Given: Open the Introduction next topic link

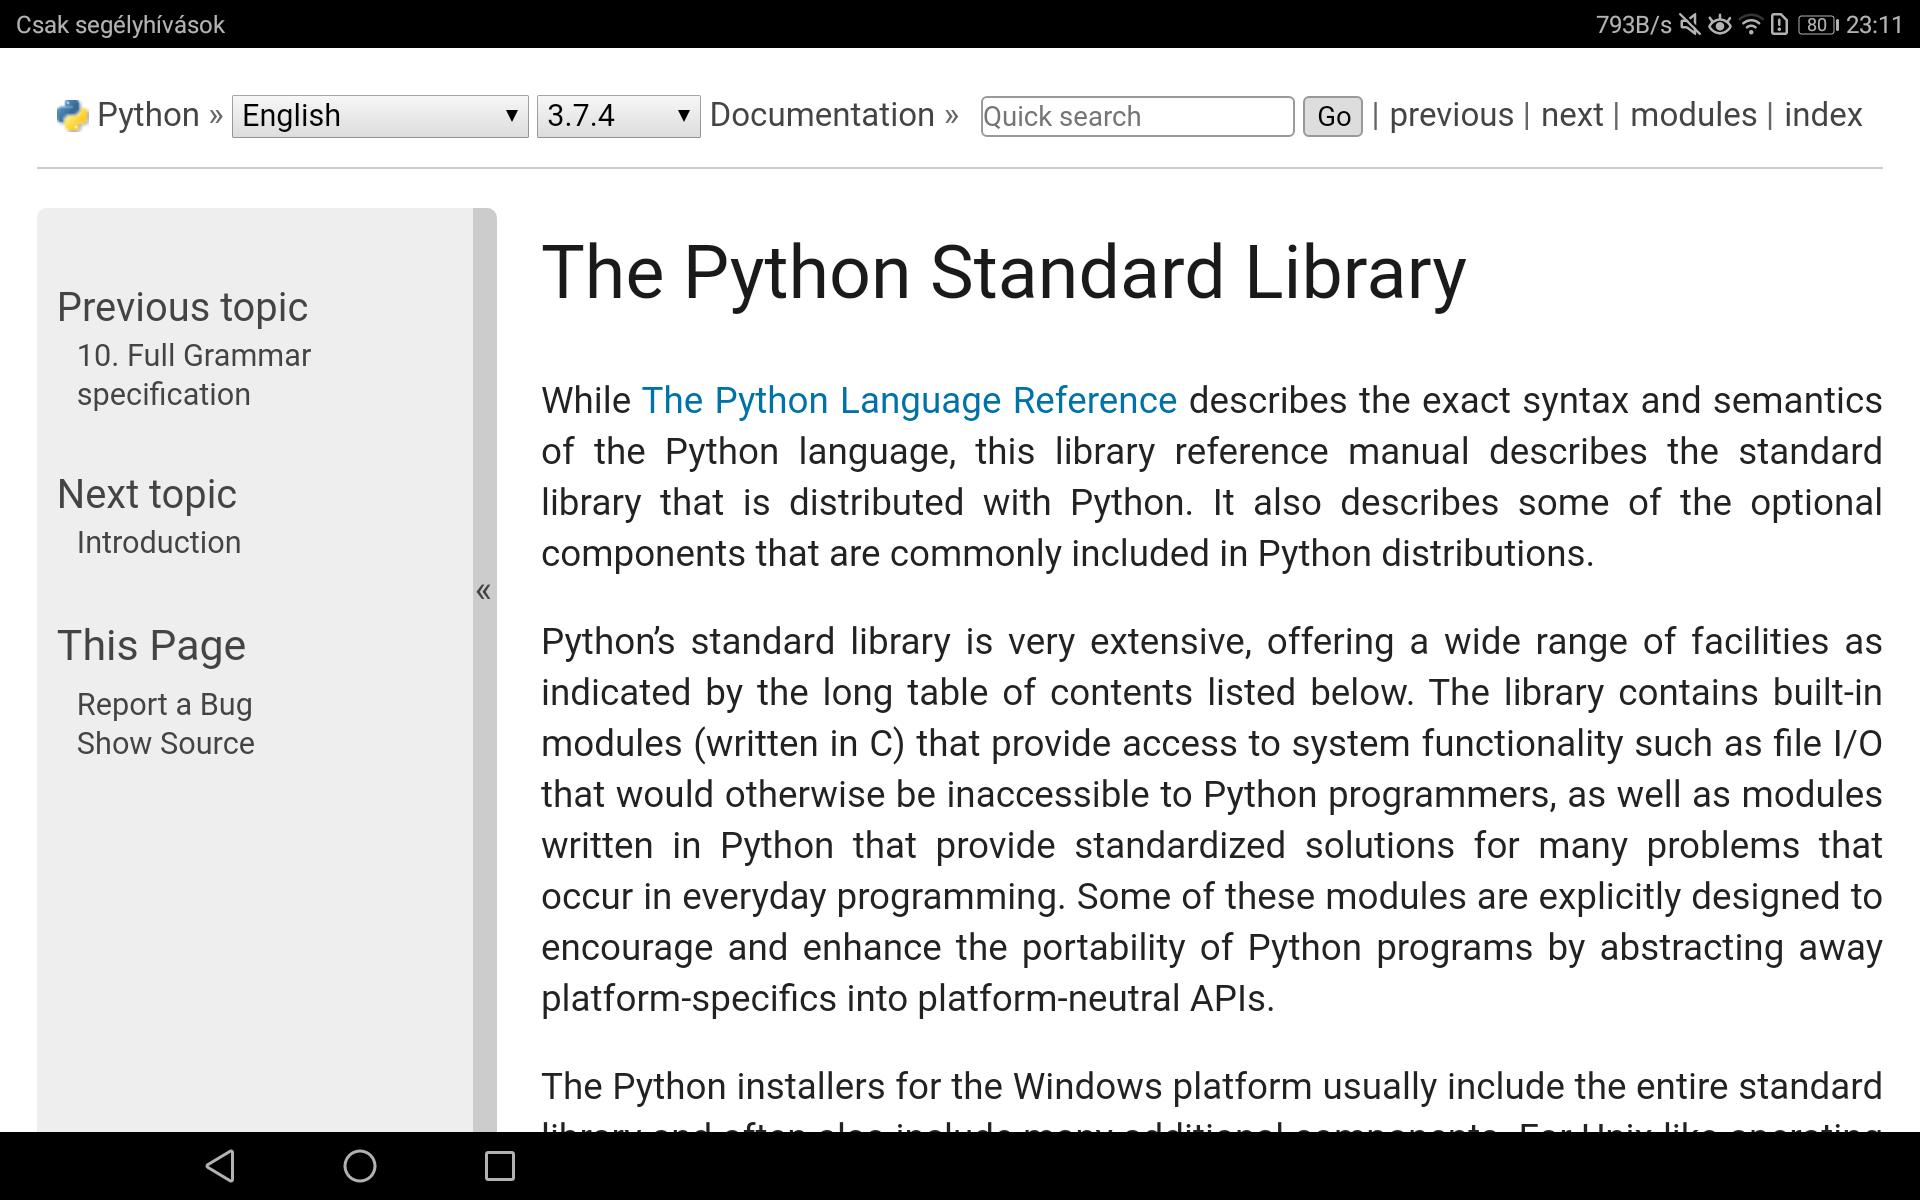Looking at the screenshot, I should [159, 542].
